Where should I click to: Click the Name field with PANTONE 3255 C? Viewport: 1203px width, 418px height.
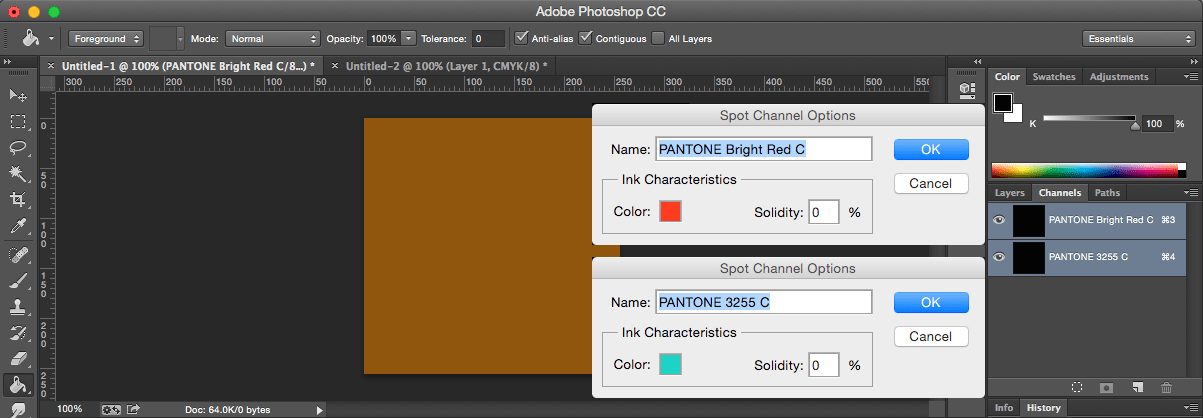(x=763, y=302)
